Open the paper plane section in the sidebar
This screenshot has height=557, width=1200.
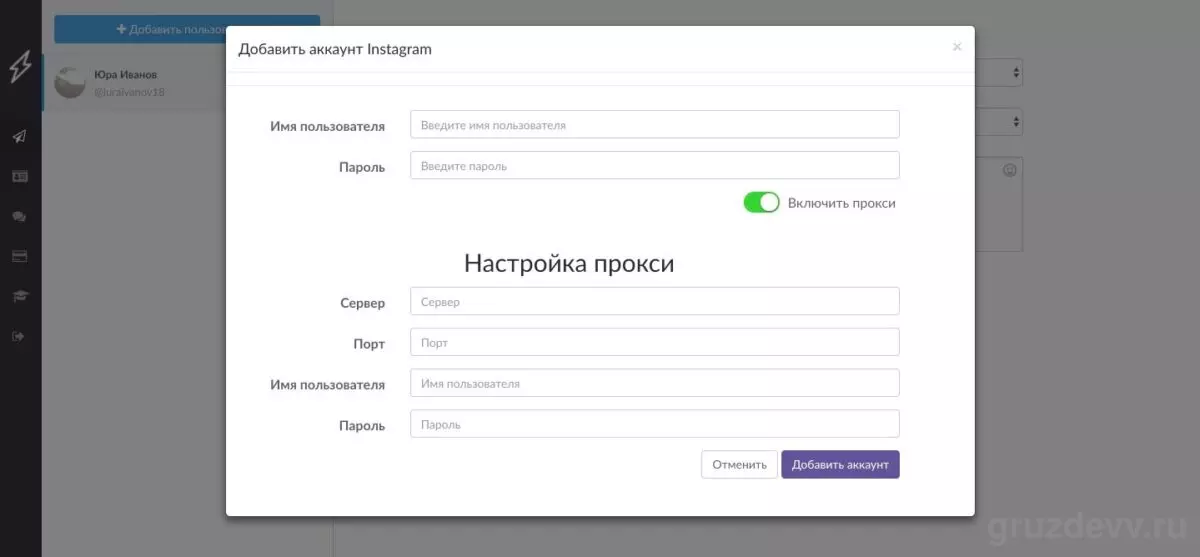click(19, 137)
